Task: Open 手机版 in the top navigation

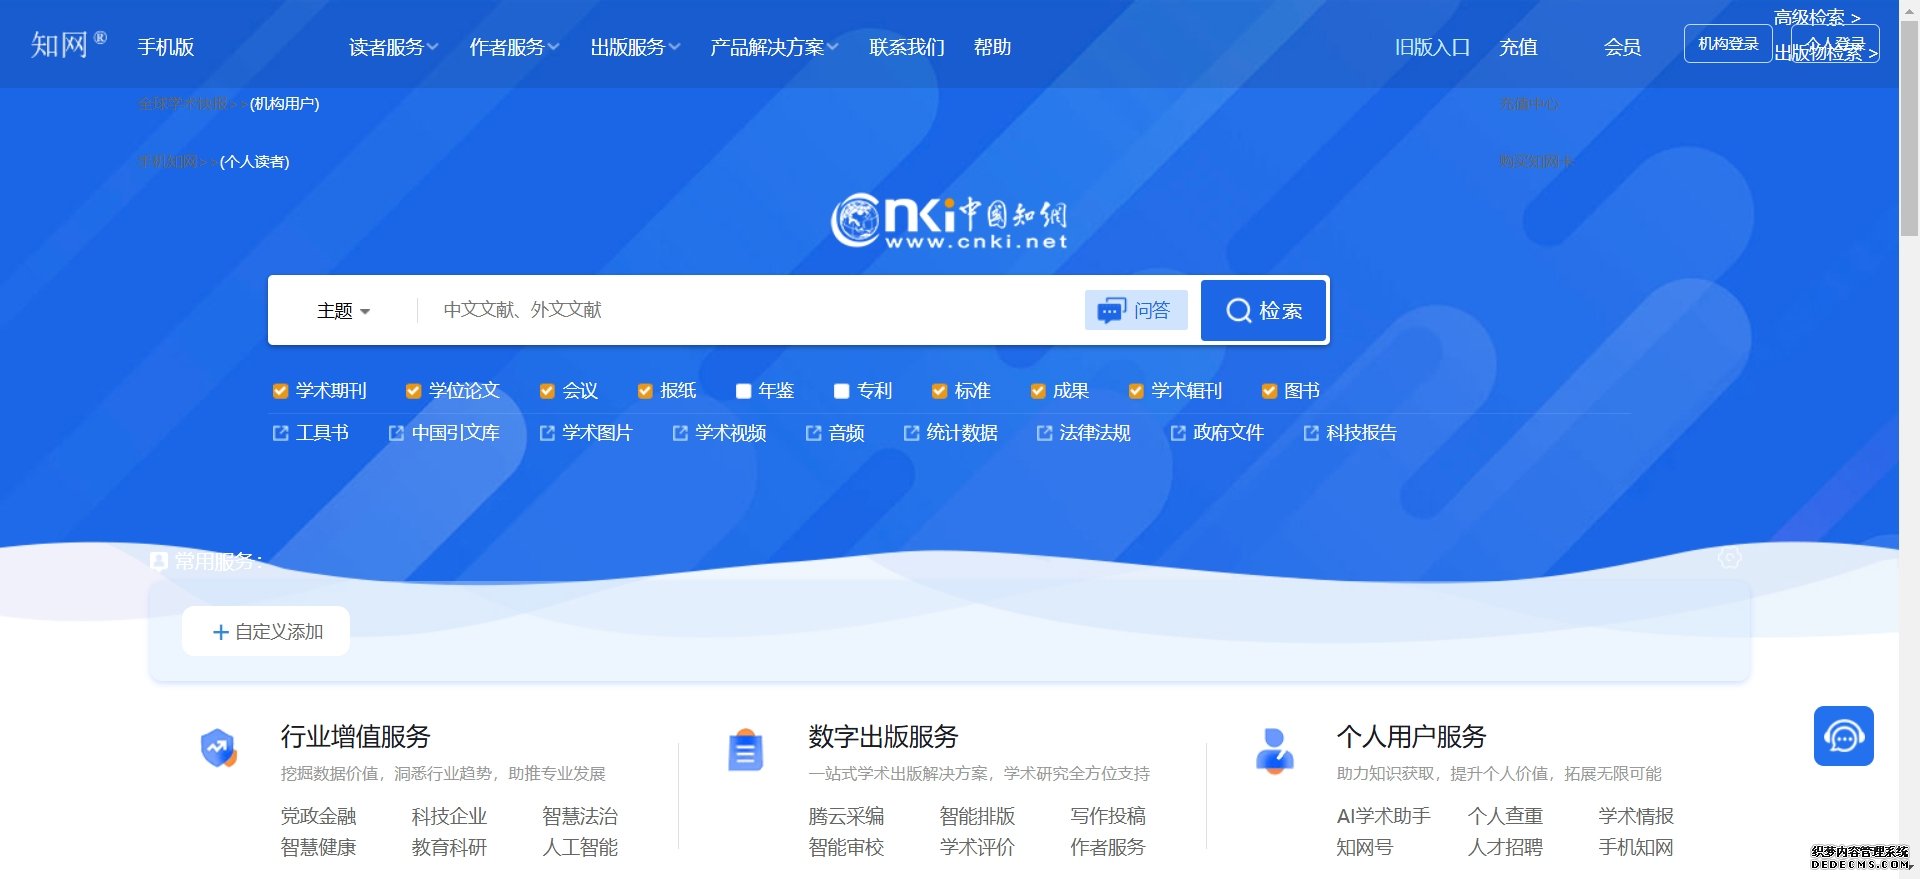Action: 166,47
